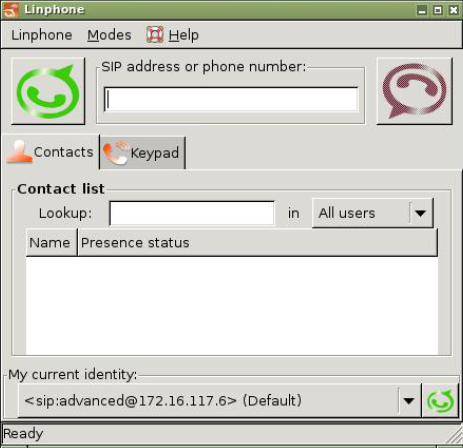Maximize the Linphone window

(x=438, y=10)
